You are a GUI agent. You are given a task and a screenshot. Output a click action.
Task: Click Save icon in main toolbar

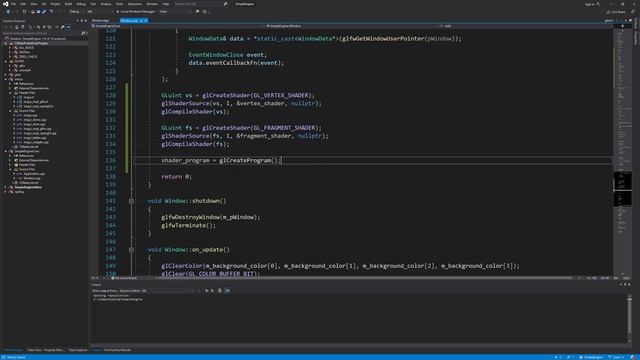coord(38,11)
